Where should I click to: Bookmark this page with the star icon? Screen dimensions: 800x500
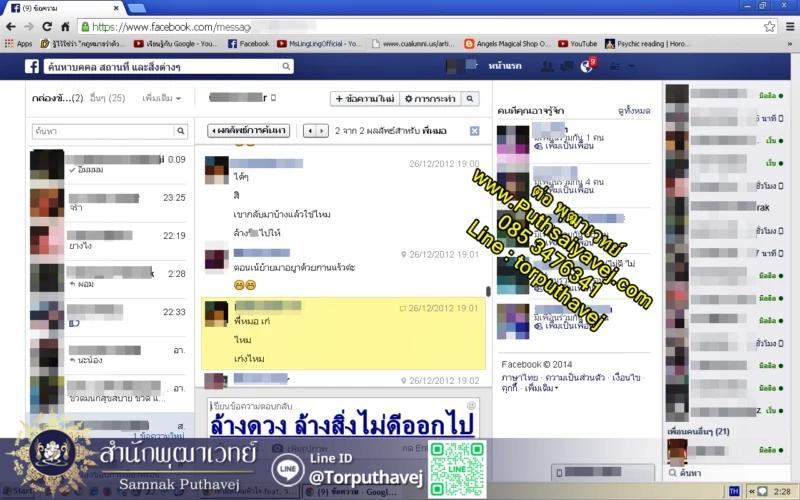click(x=769, y=27)
